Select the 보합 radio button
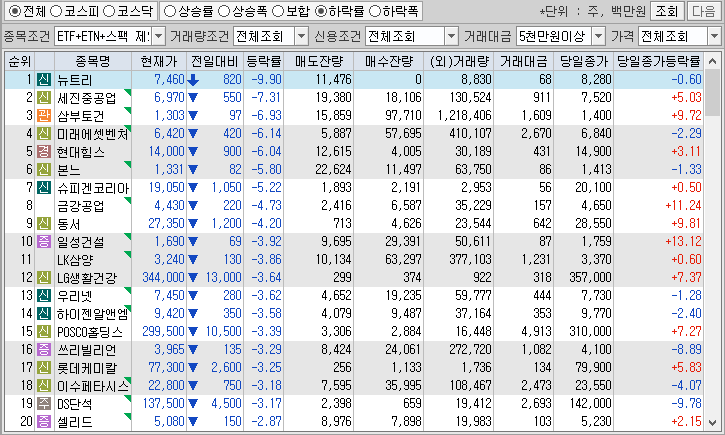This screenshot has width=725, height=435. 278,11
